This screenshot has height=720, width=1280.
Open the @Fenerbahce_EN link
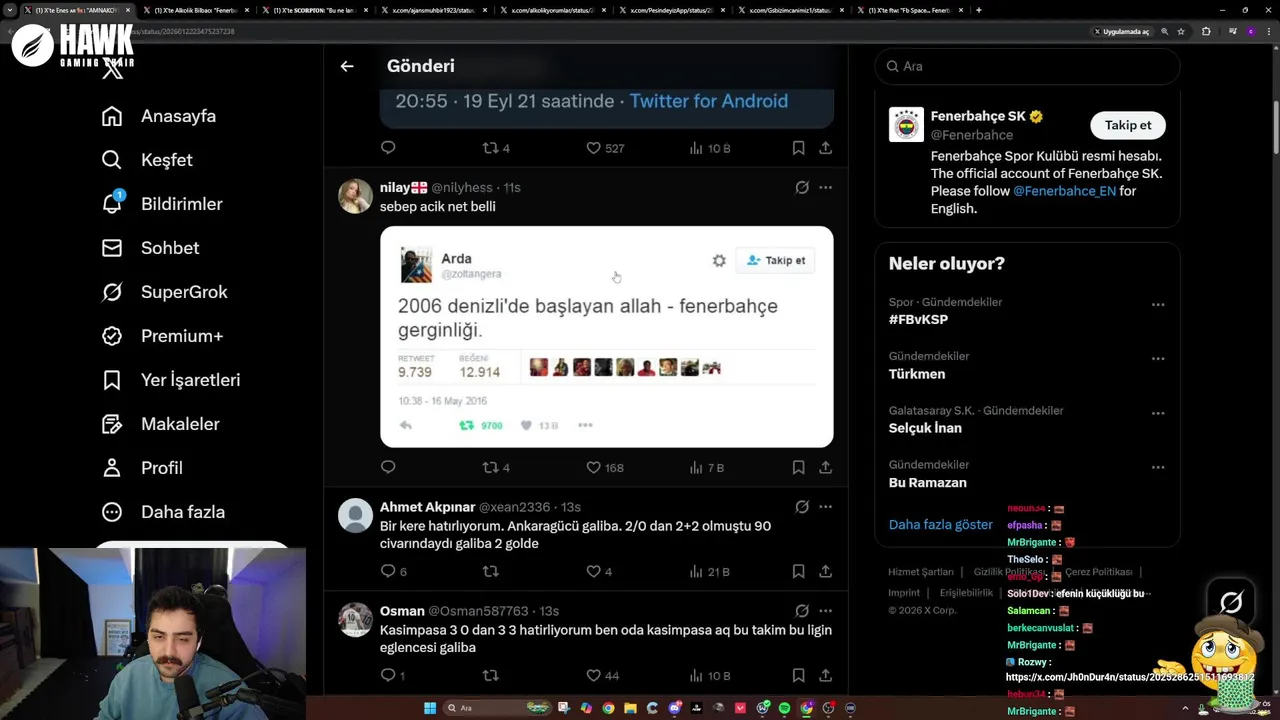(x=1064, y=191)
